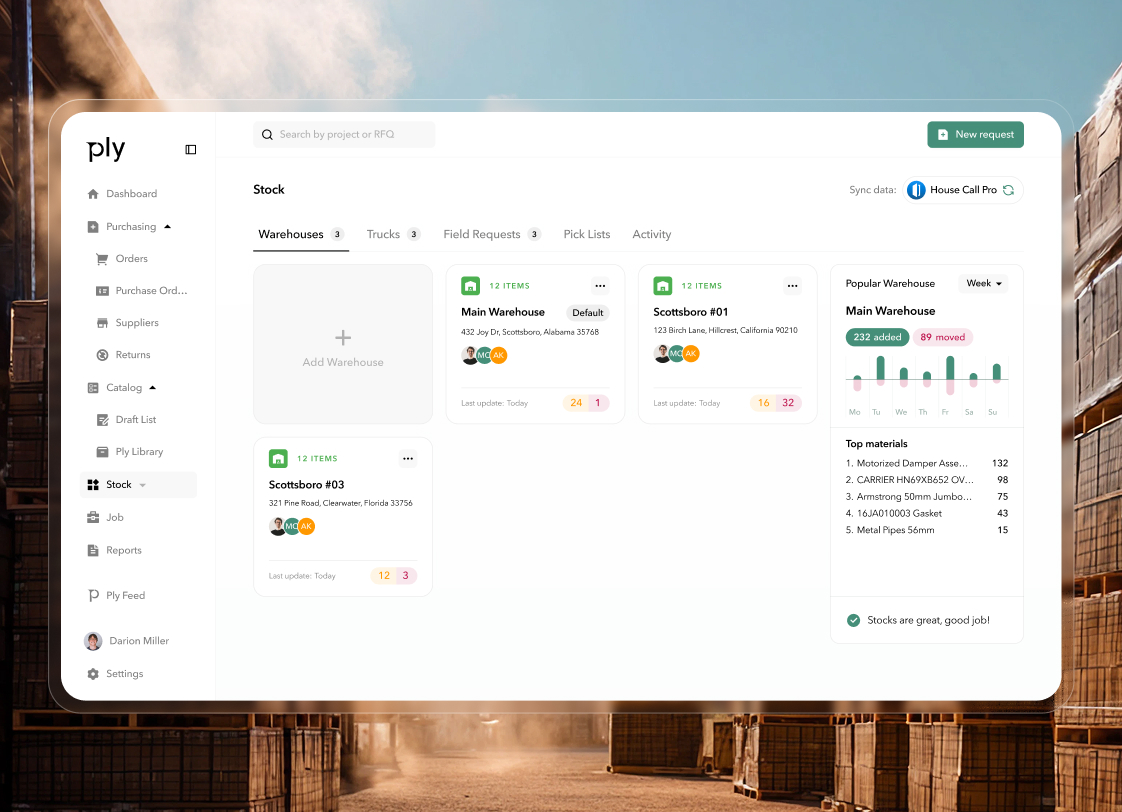Click the search magnifier icon
Screen dimensions: 1122x812
(267, 134)
